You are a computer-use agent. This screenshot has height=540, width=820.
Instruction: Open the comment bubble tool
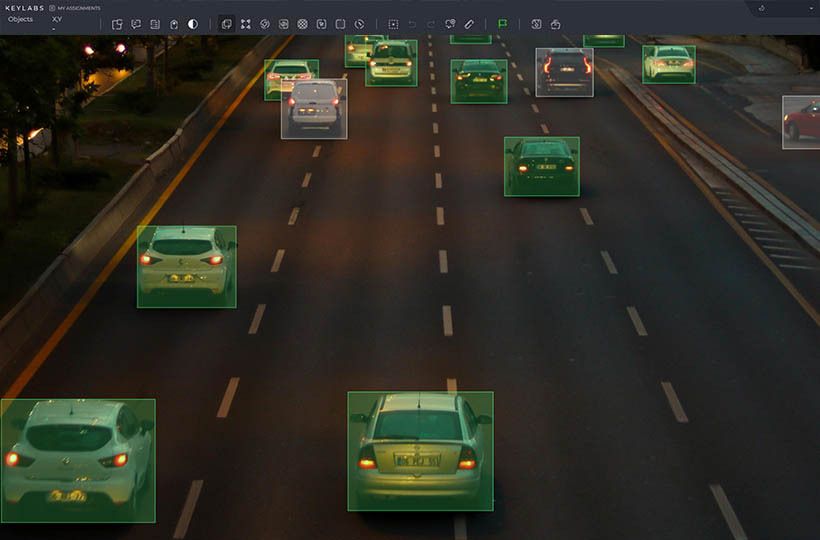click(136, 24)
